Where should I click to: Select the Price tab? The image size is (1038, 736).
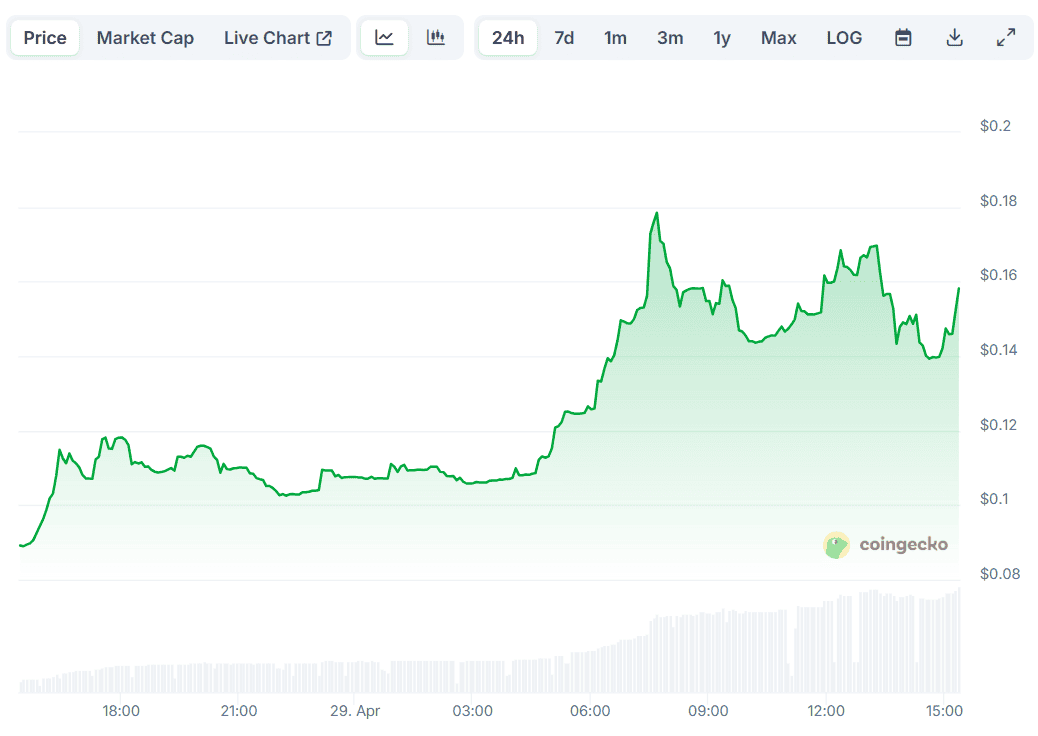(45, 38)
